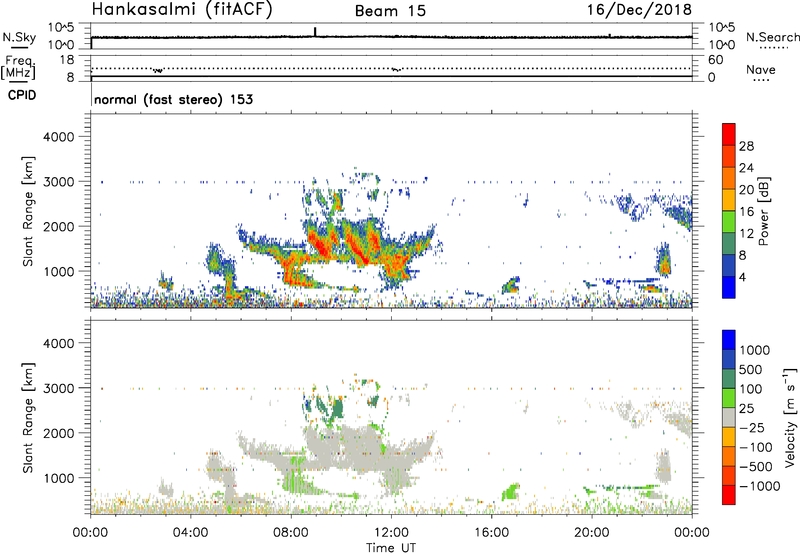
Task: Click the 60 tick on Nave axis
Action: (715, 60)
